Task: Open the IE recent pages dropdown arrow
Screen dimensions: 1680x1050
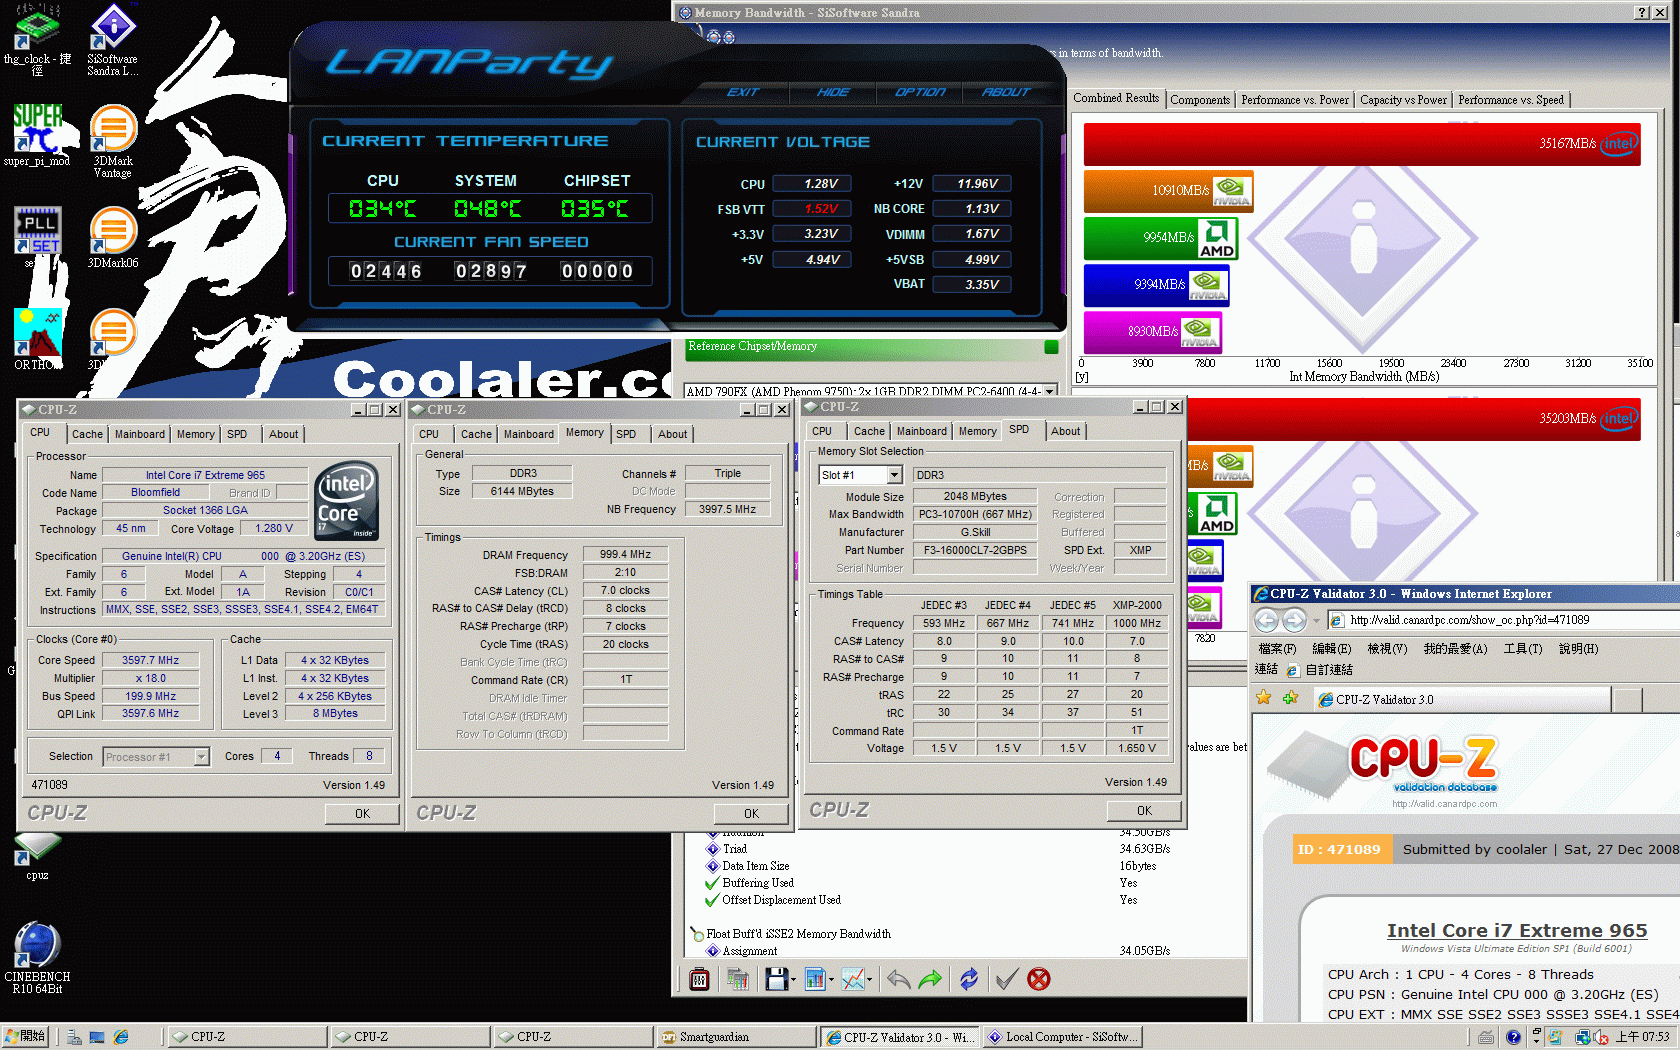Action: click(x=1315, y=621)
